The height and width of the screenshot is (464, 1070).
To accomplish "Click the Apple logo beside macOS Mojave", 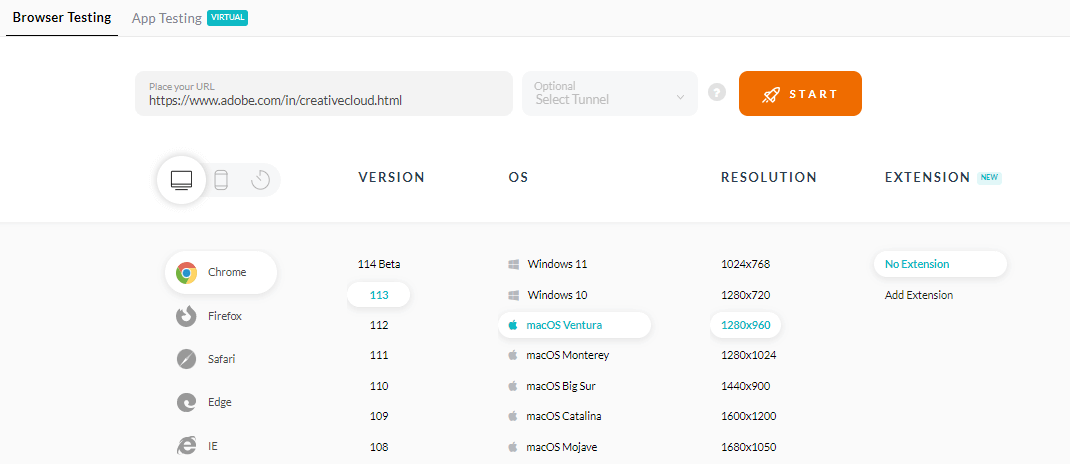I will pyautogui.click(x=513, y=448).
